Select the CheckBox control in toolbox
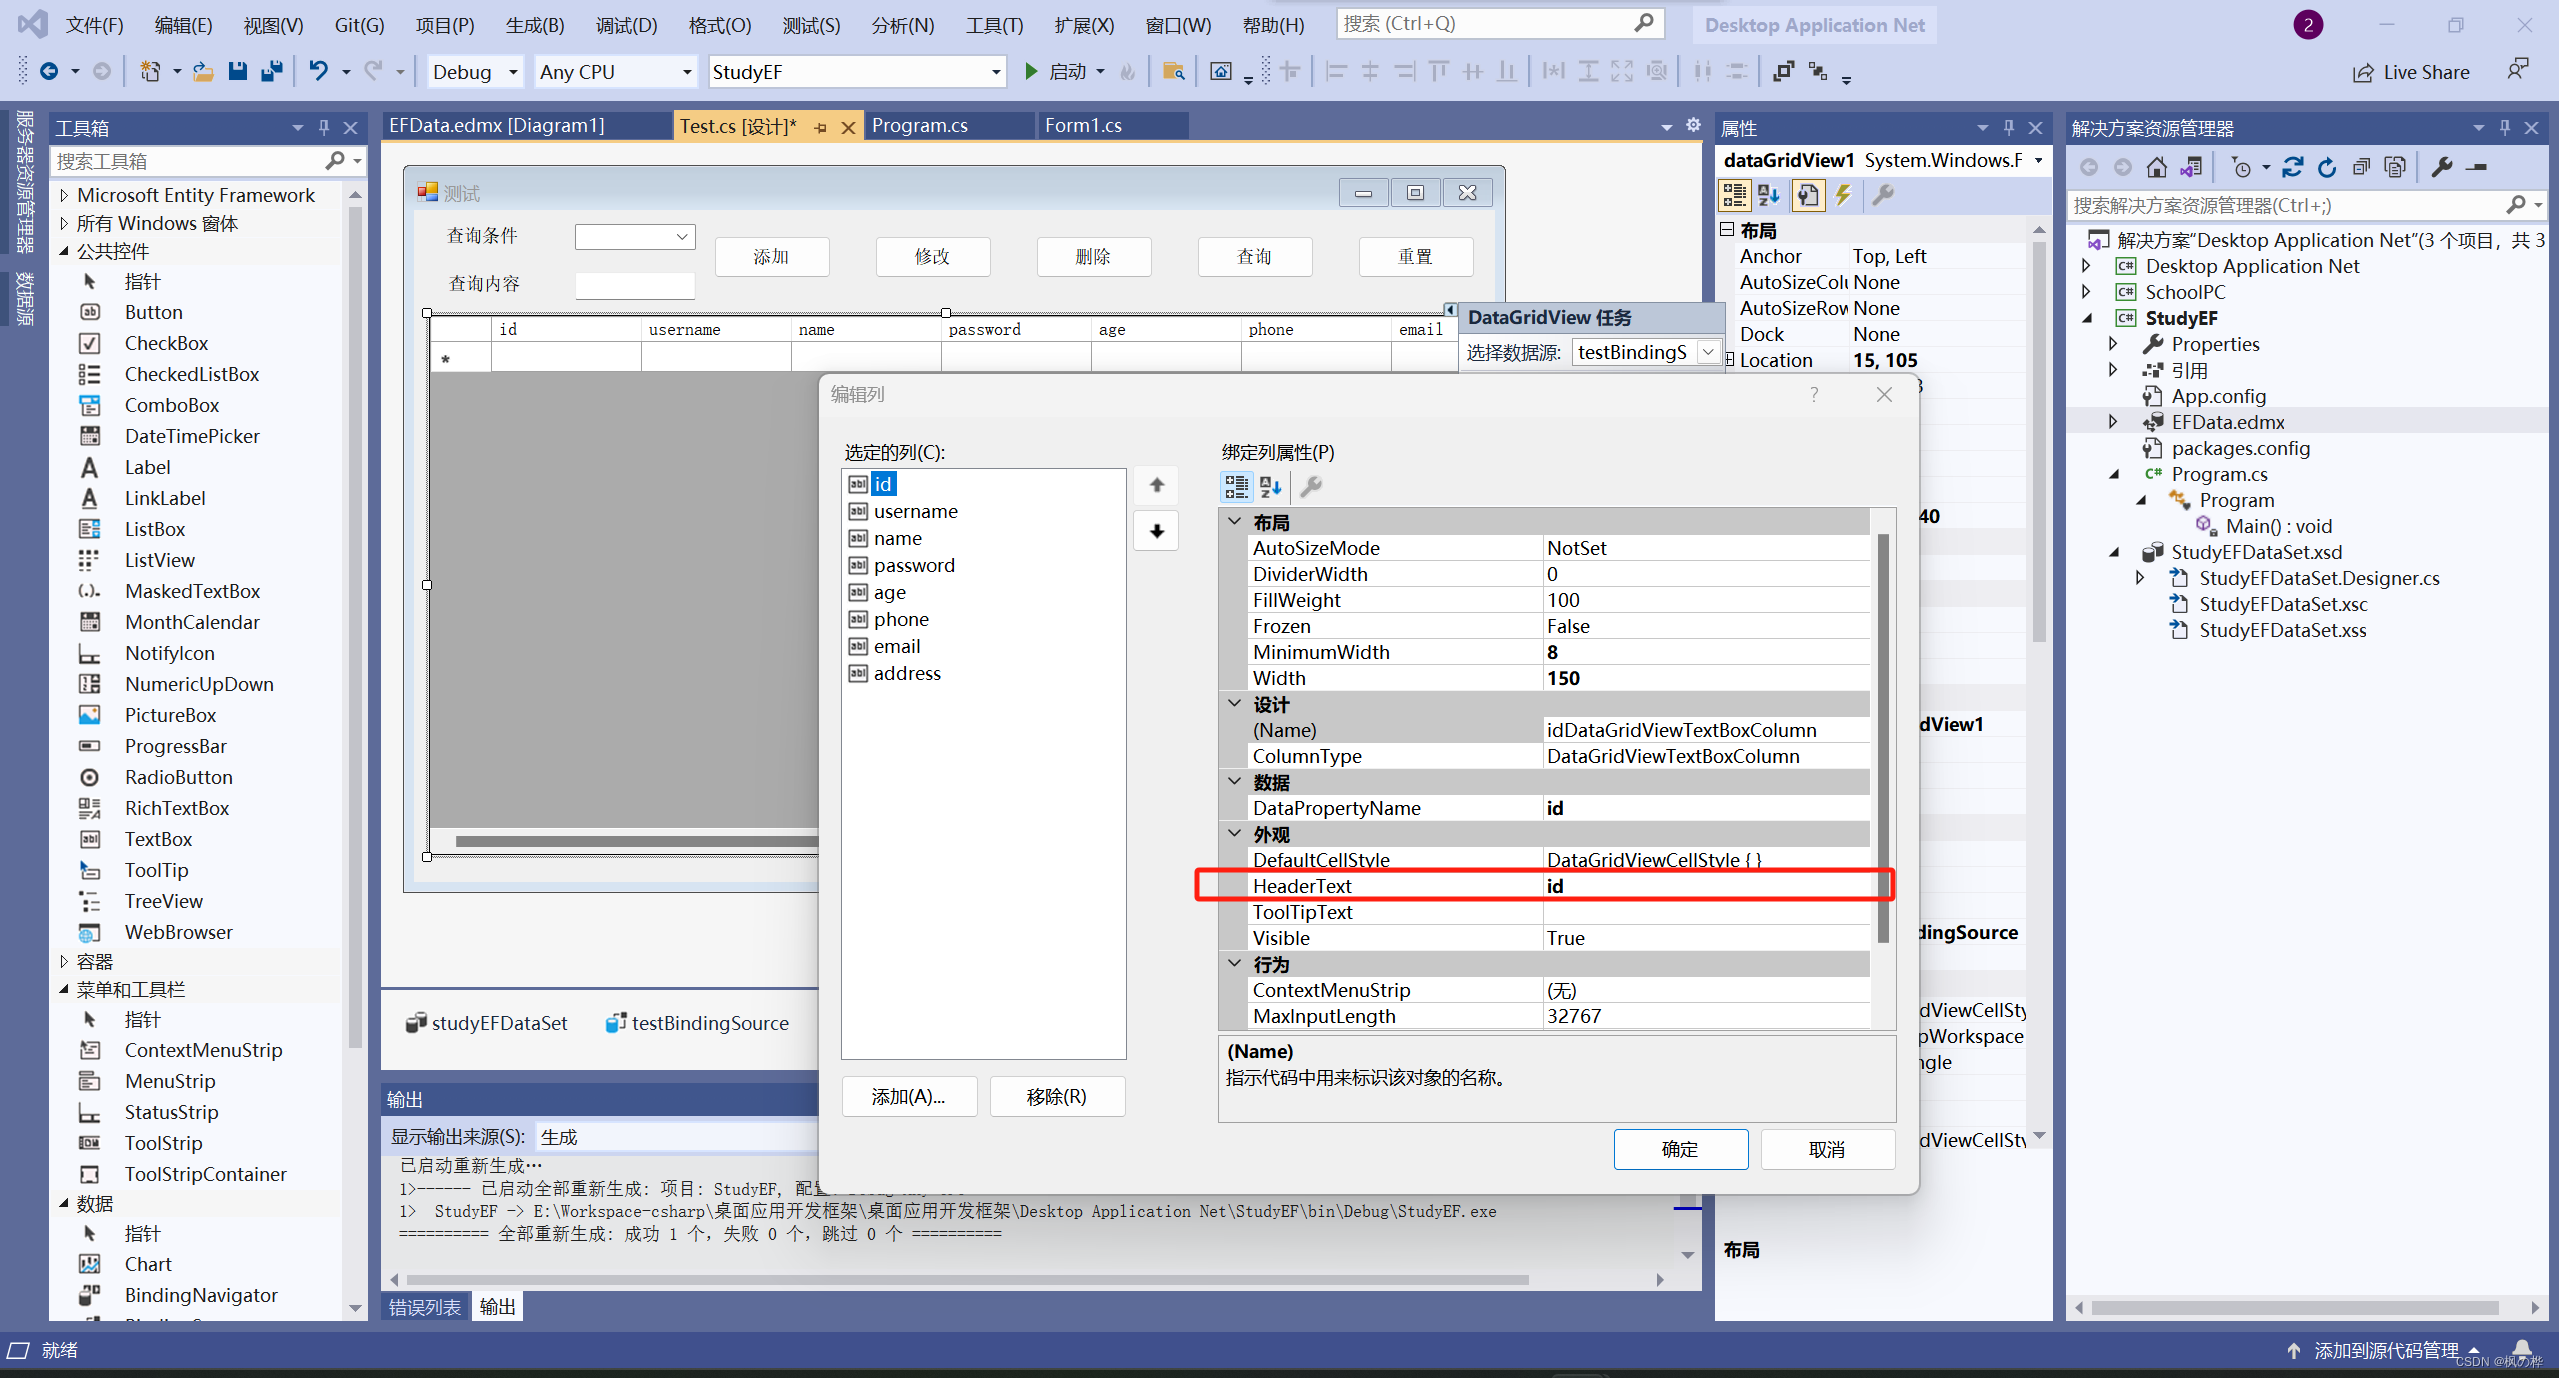The height and width of the screenshot is (1378, 2559). tap(166, 343)
